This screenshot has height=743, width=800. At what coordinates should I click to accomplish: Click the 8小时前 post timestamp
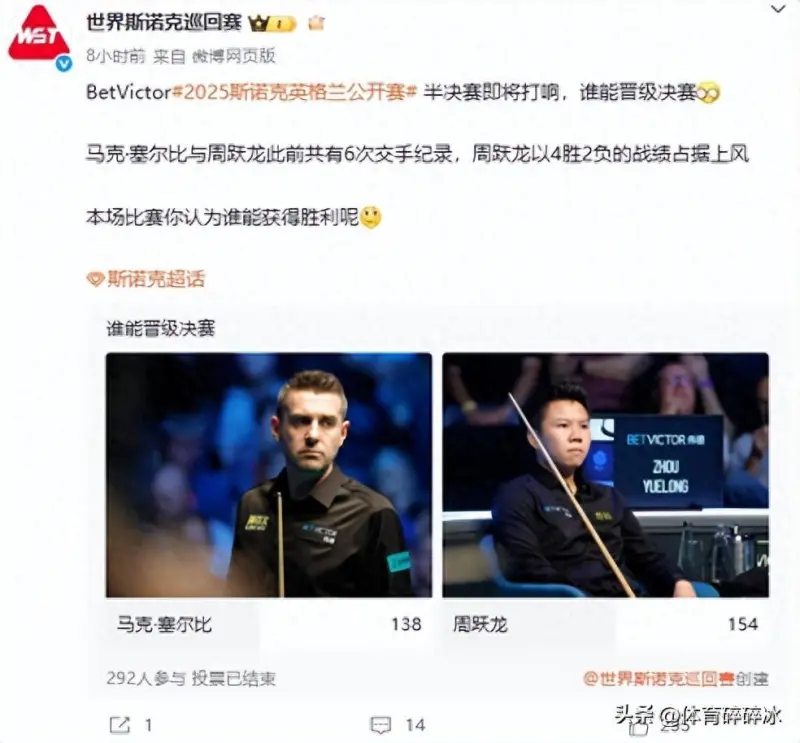click(x=116, y=56)
